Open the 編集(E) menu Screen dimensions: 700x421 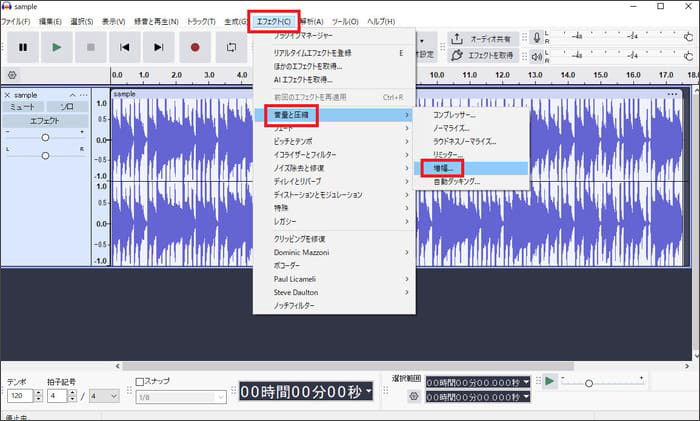[x=50, y=21]
